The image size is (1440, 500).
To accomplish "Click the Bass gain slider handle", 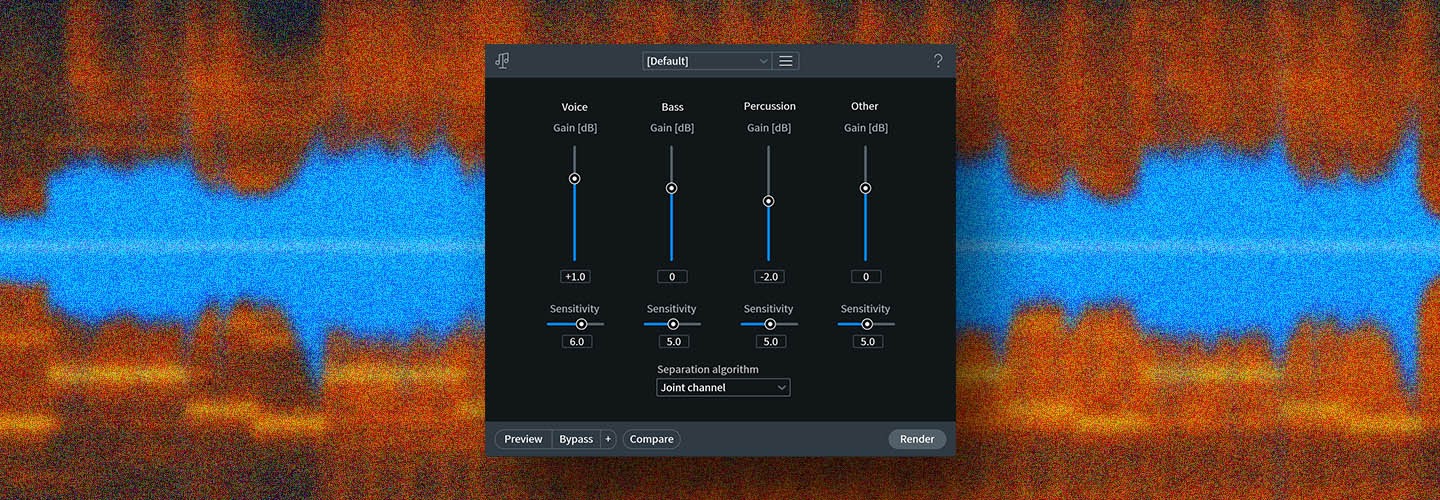I will (671, 188).
